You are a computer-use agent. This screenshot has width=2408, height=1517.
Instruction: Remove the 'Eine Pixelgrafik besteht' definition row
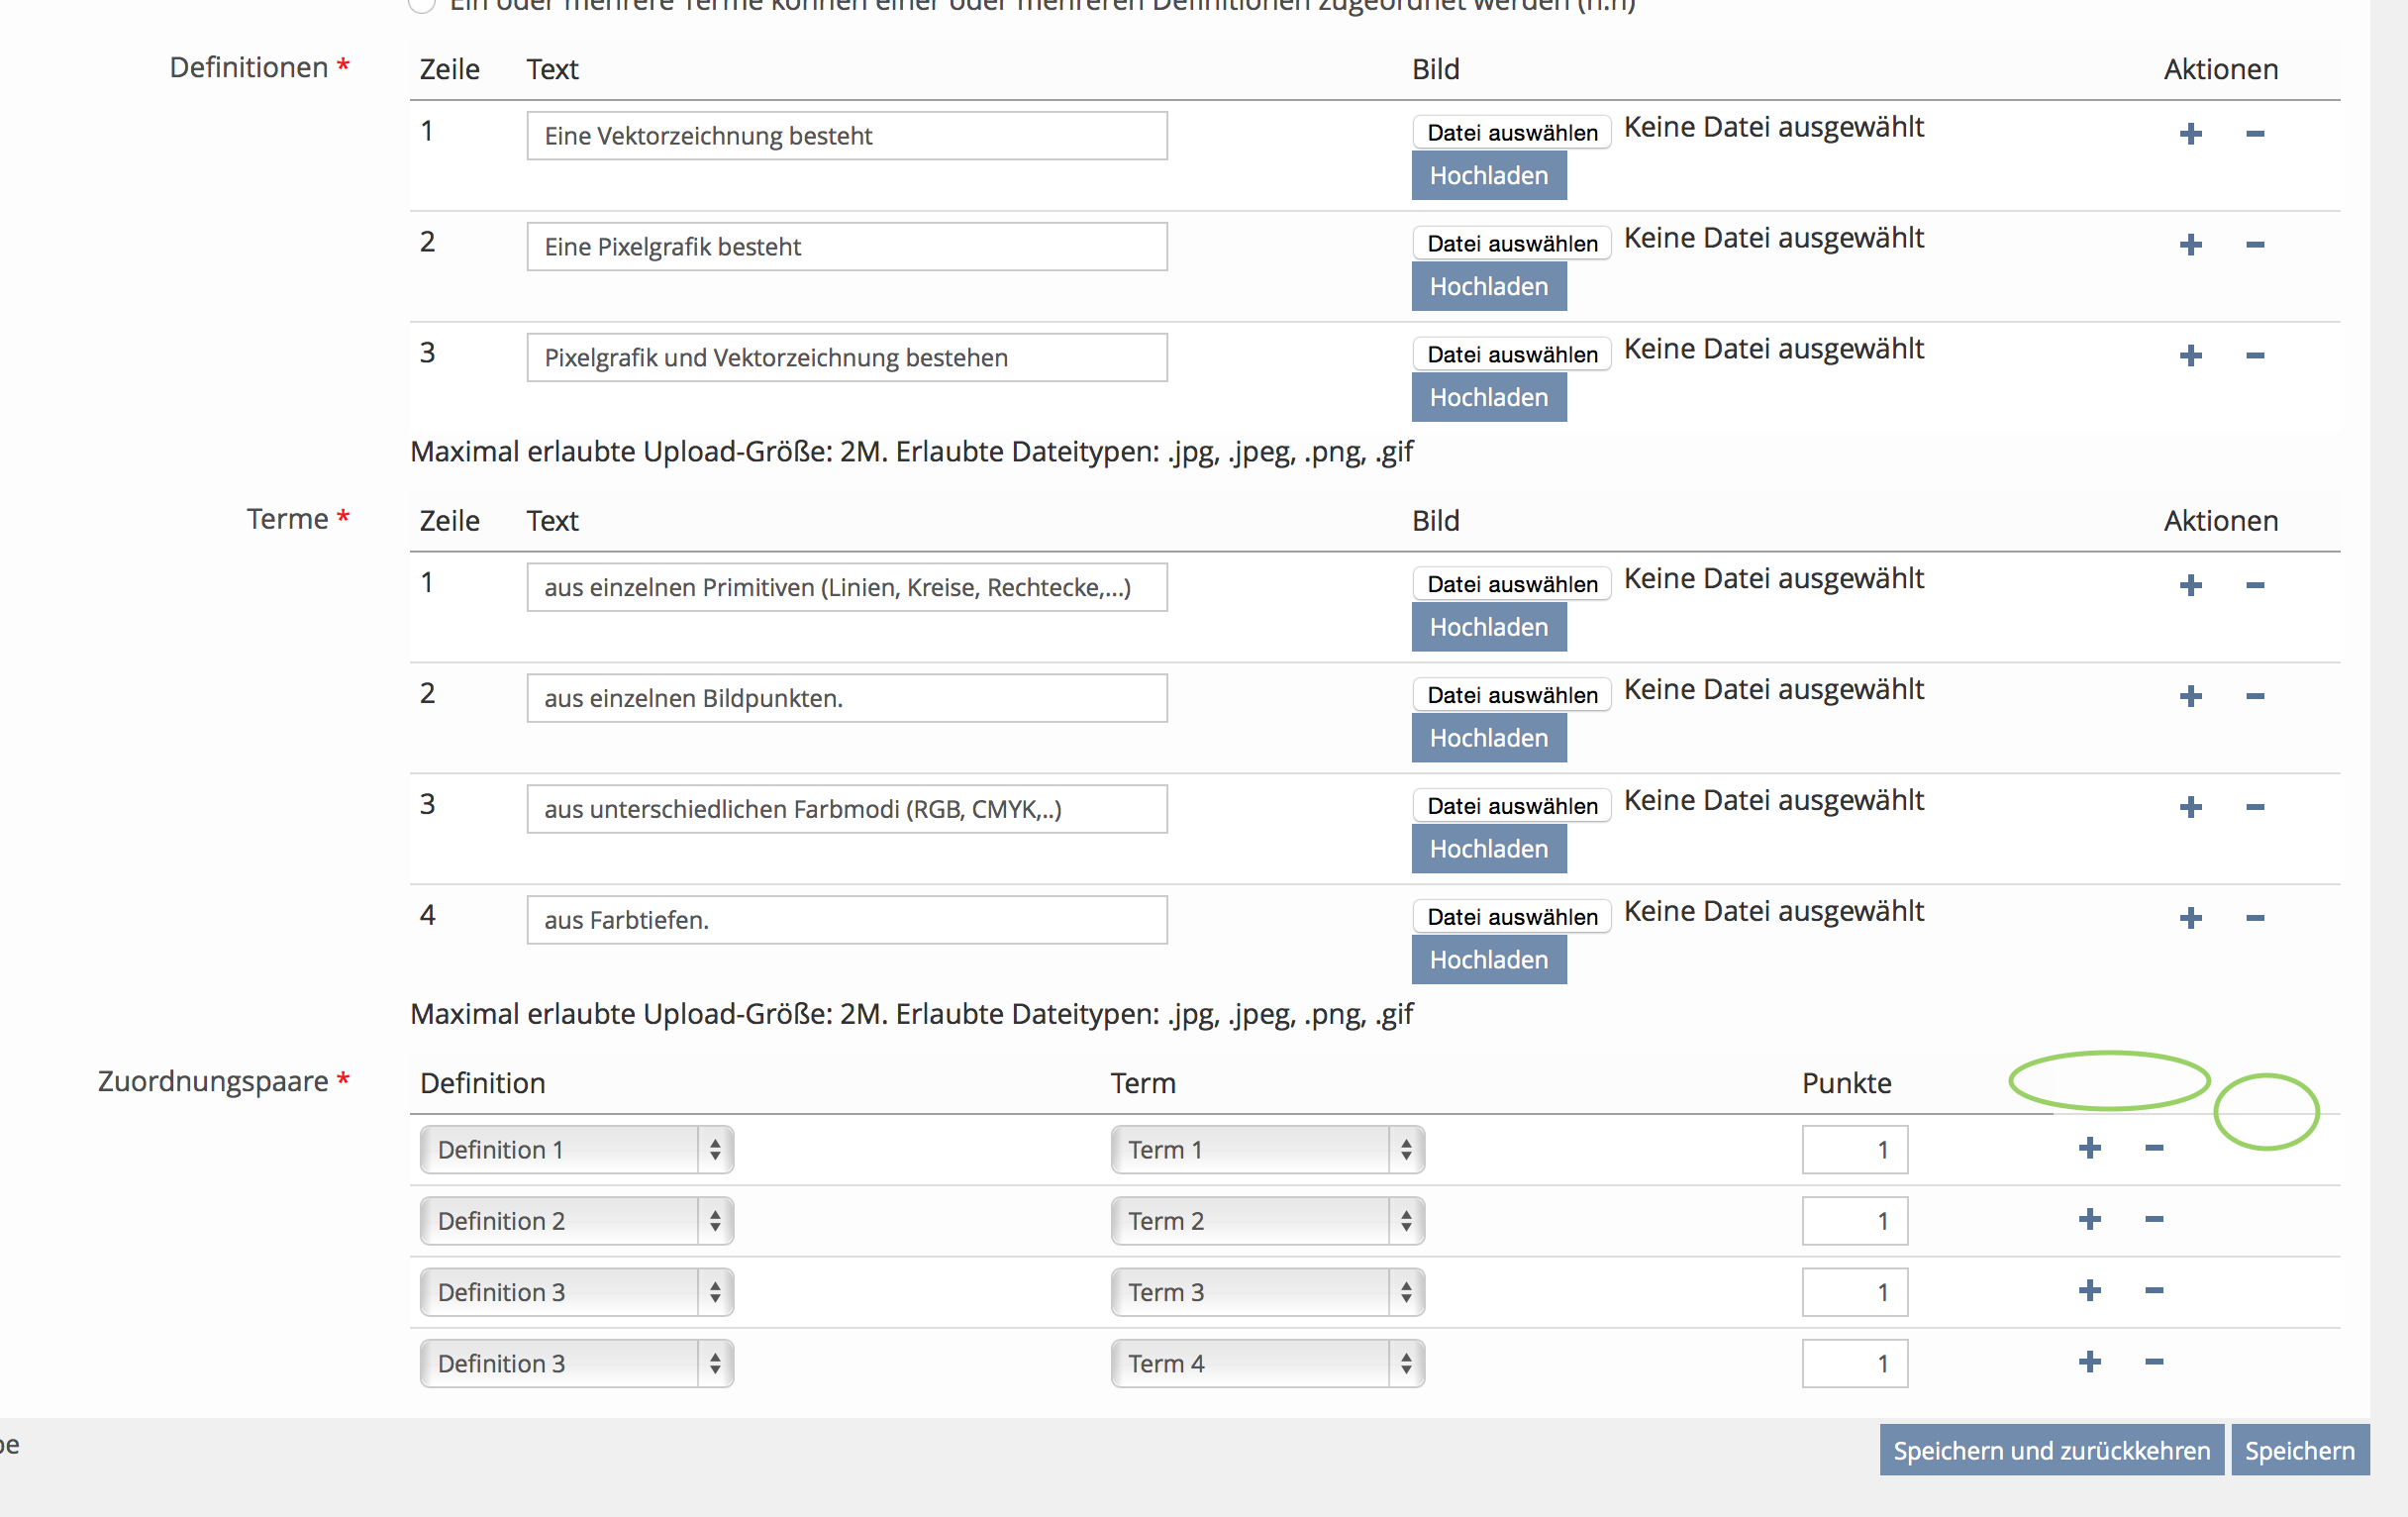click(x=2254, y=245)
